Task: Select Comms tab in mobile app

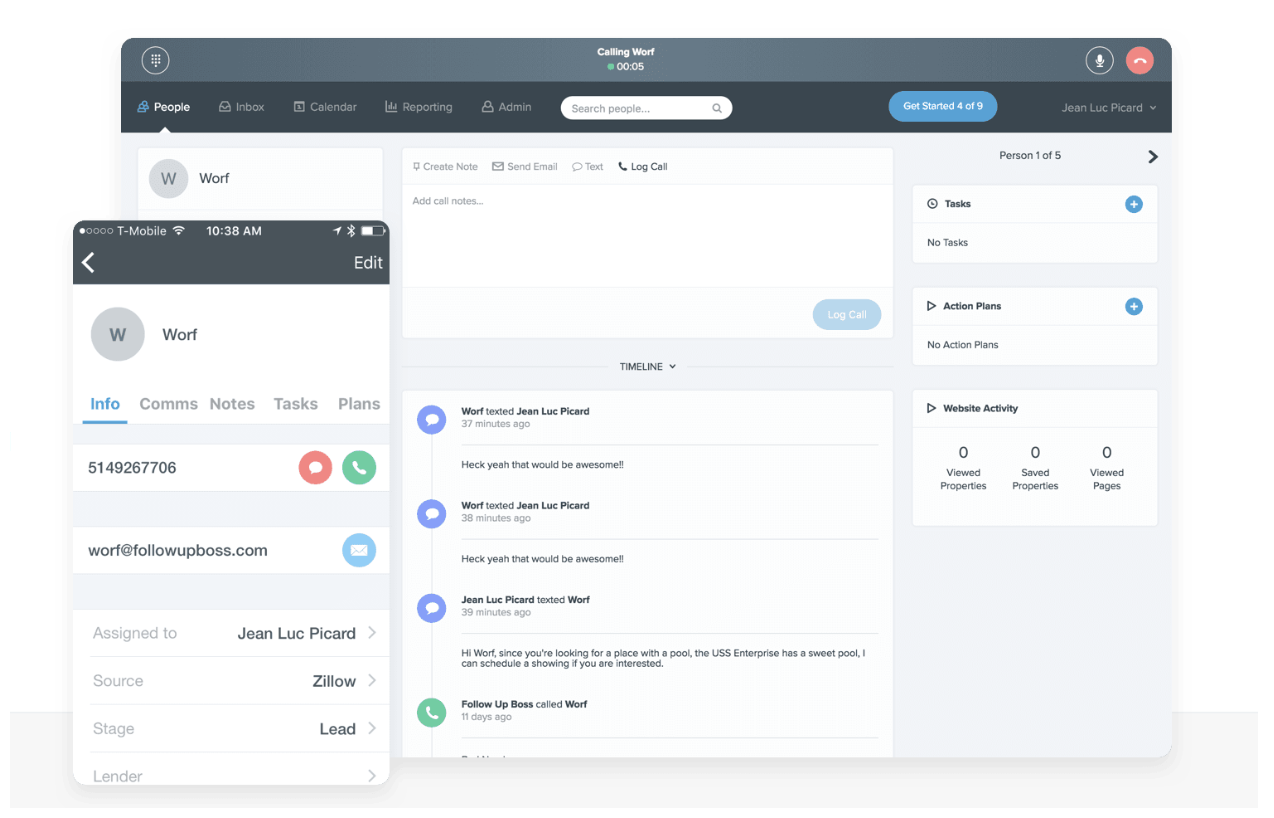Action: (168, 404)
